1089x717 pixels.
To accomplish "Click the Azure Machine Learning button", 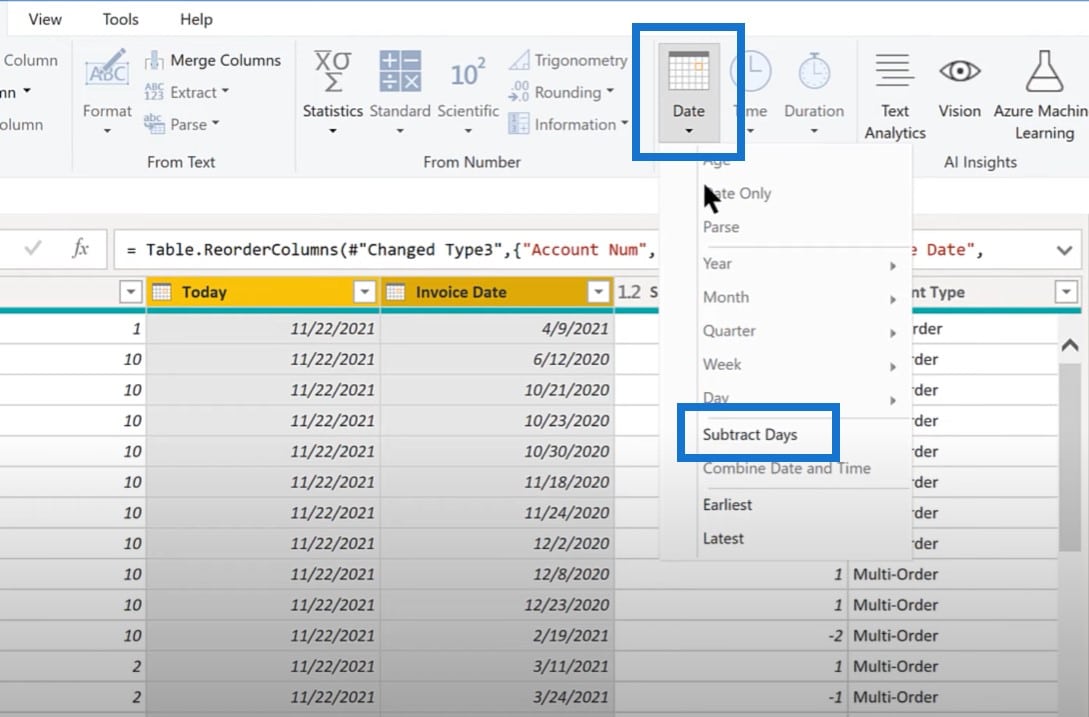I will point(1041,96).
